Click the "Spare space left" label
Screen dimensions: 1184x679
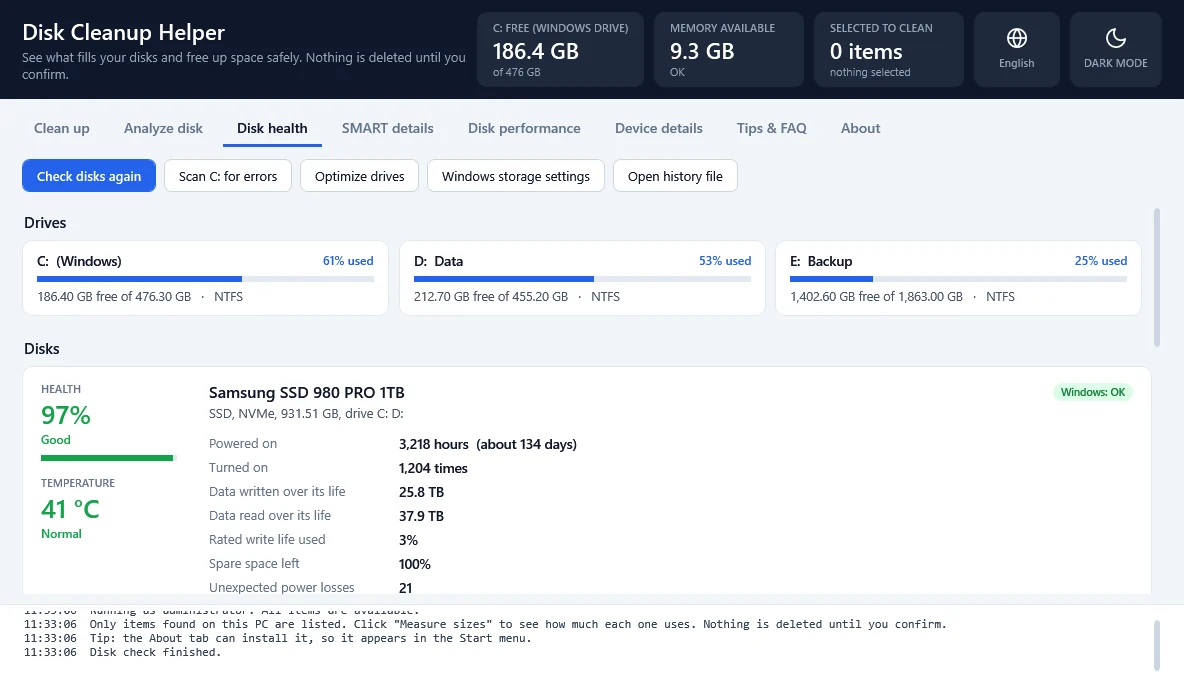point(254,563)
